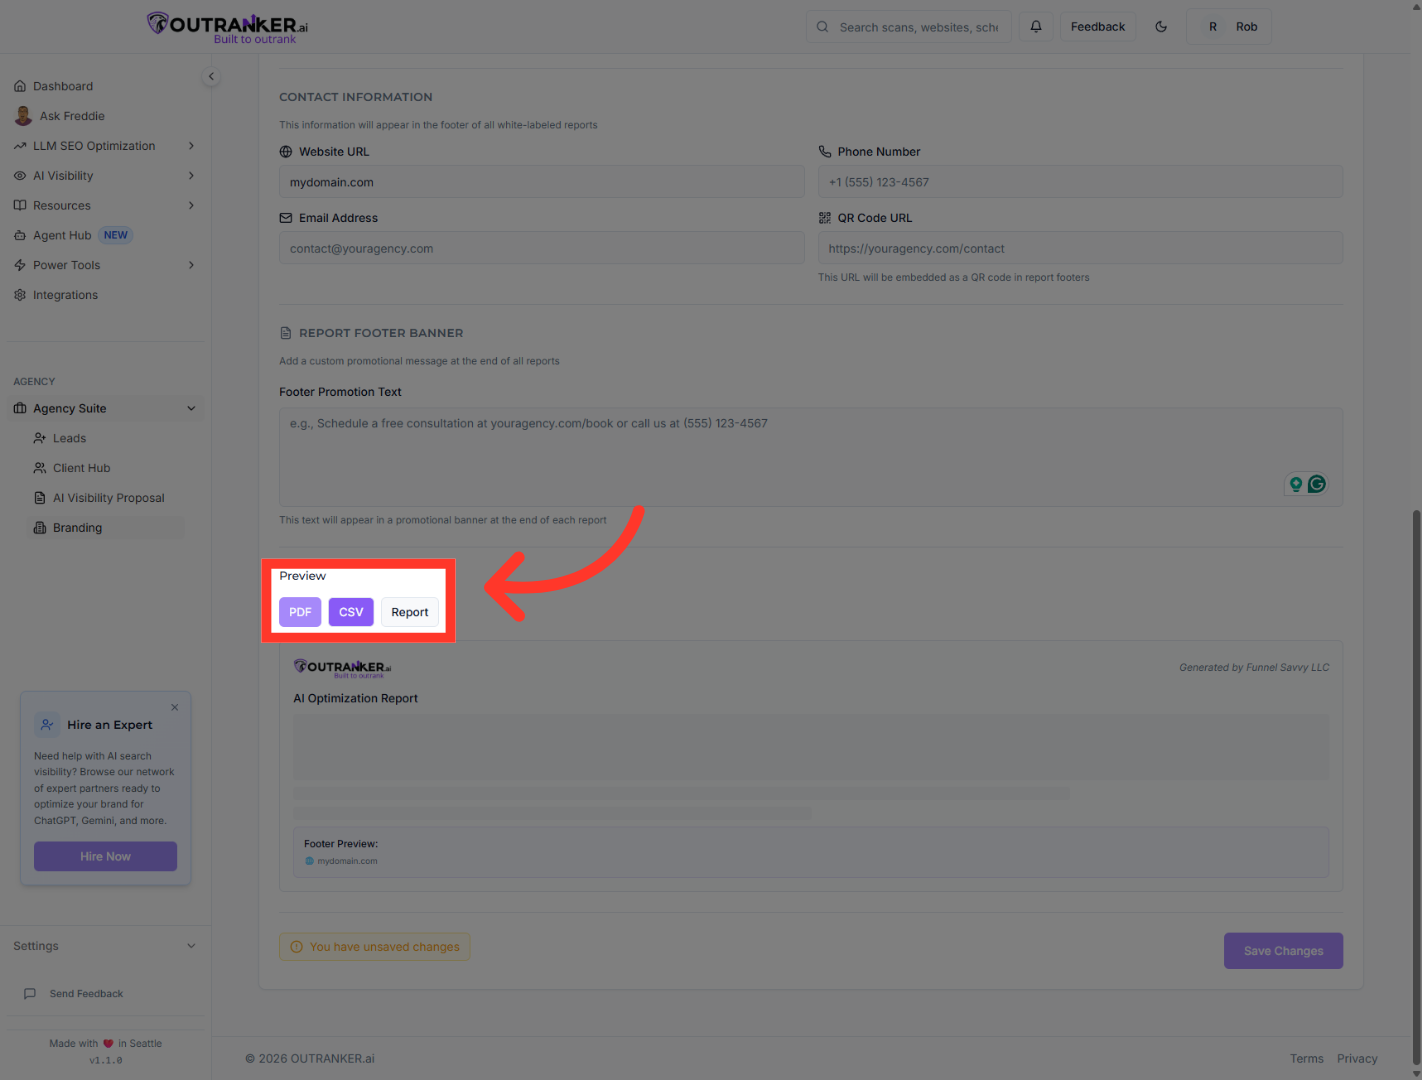
Task: Toggle dark mode with the moon icon
Action: click(1161, 26)
